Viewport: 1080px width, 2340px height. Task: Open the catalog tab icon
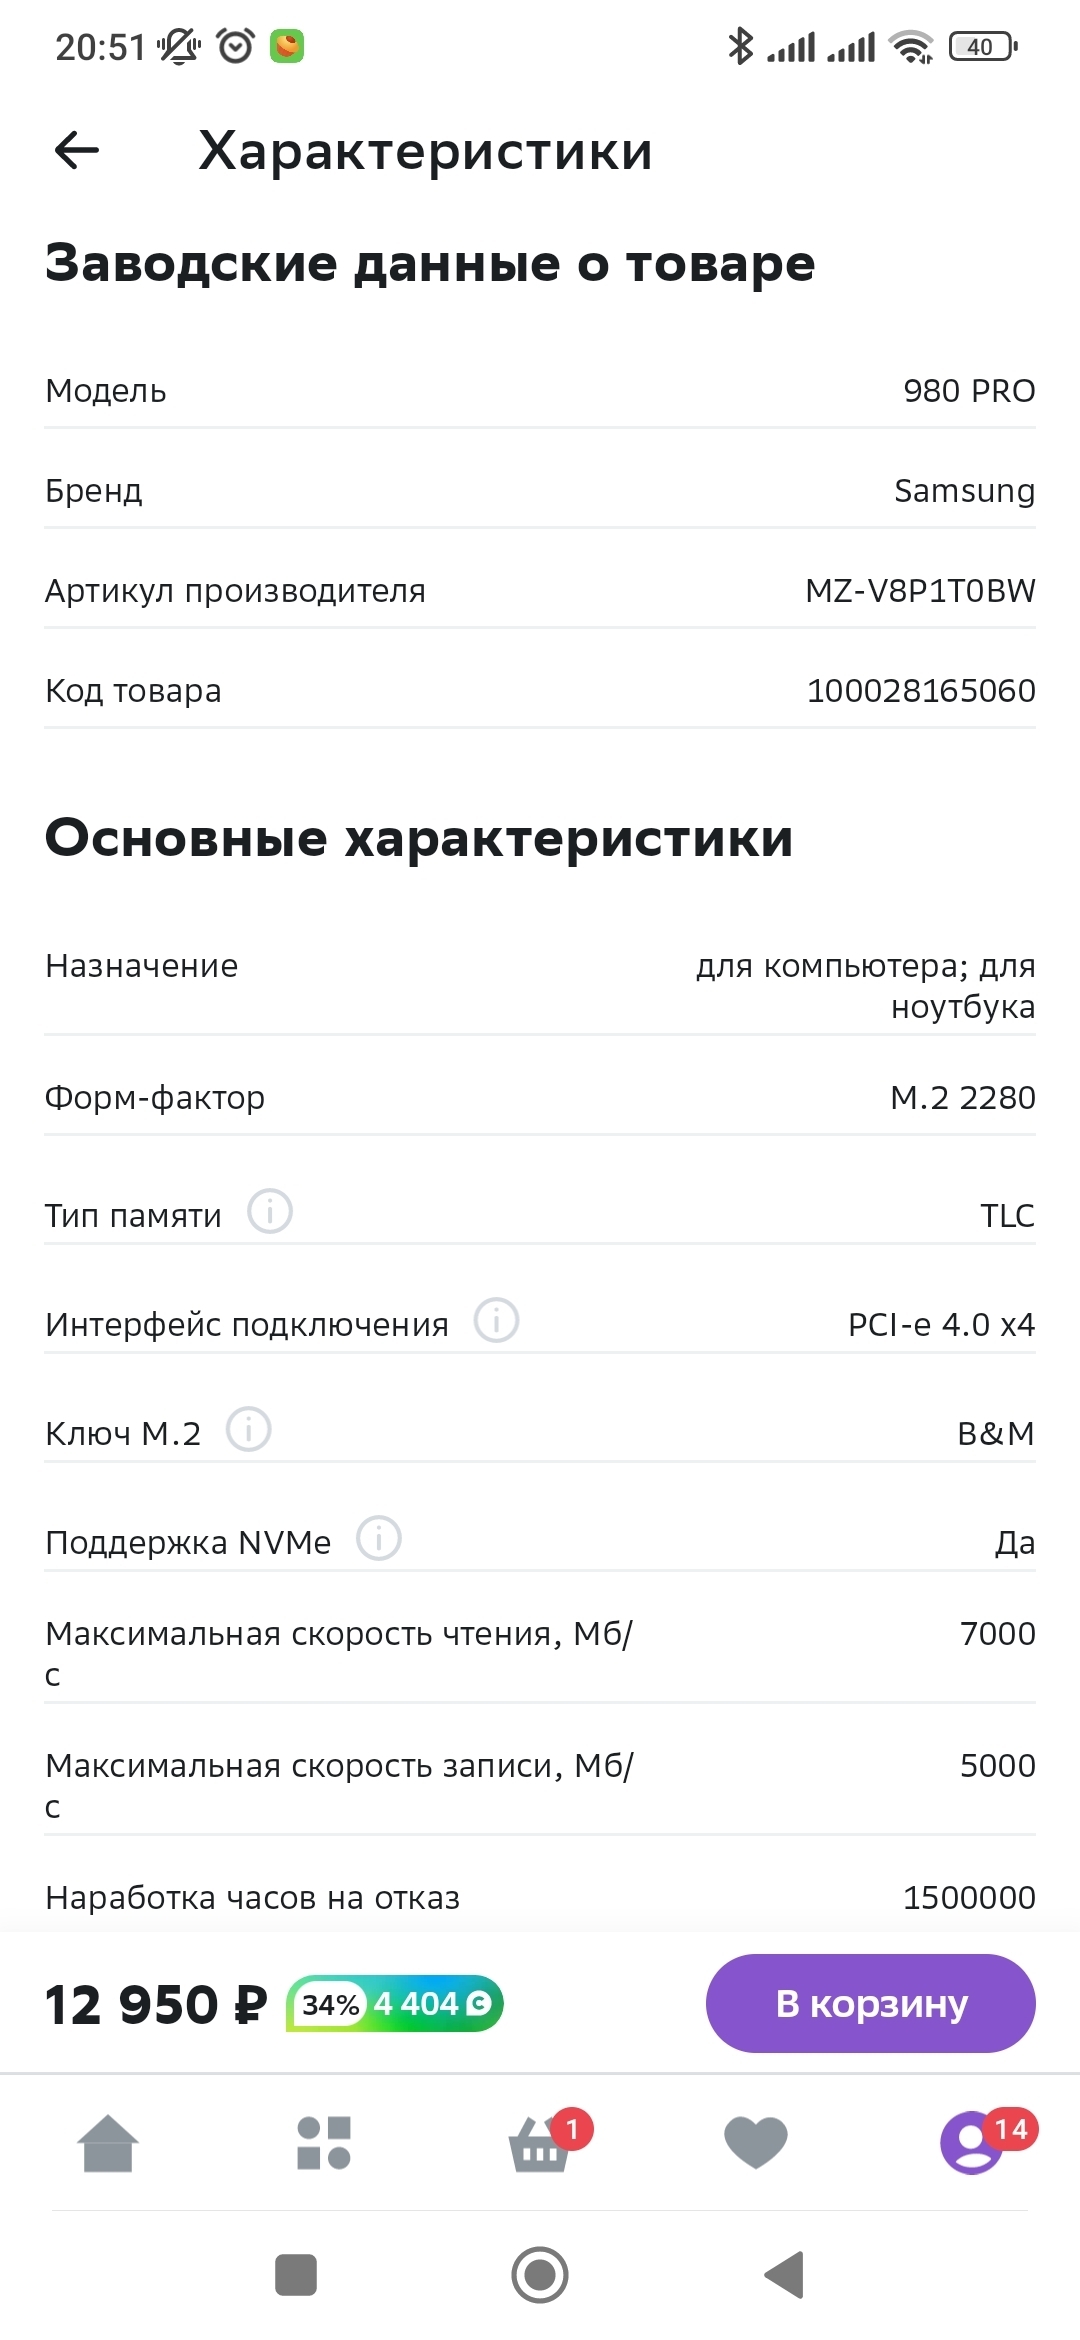click(324, 2144)
